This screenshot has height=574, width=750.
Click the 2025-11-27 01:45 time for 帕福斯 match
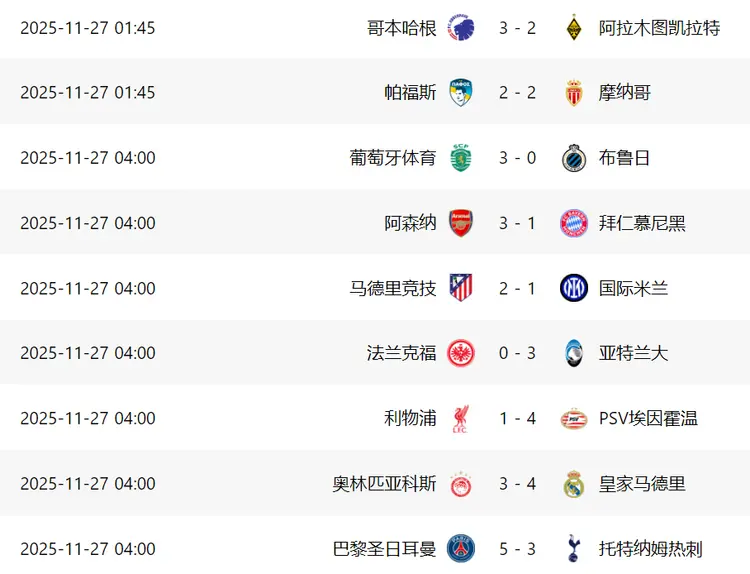pyautogui.click(x=88, y=93)
